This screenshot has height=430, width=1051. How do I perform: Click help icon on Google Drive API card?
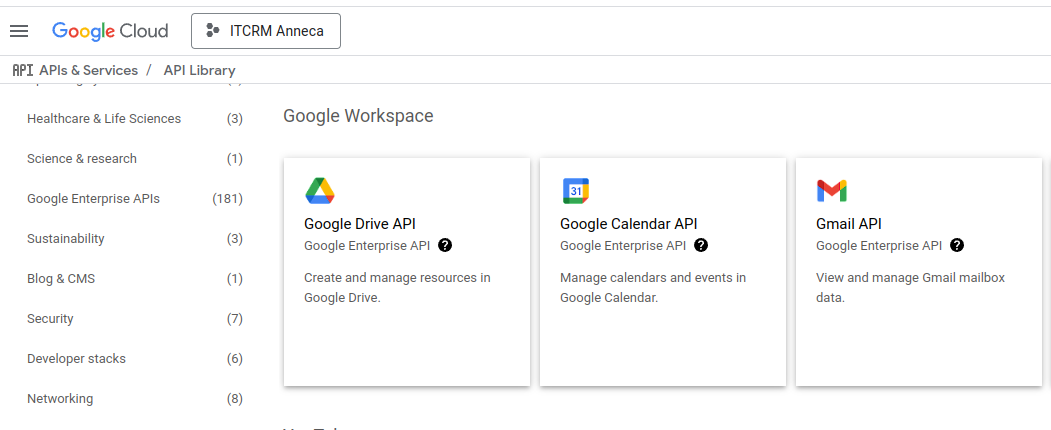coord(445,245)
